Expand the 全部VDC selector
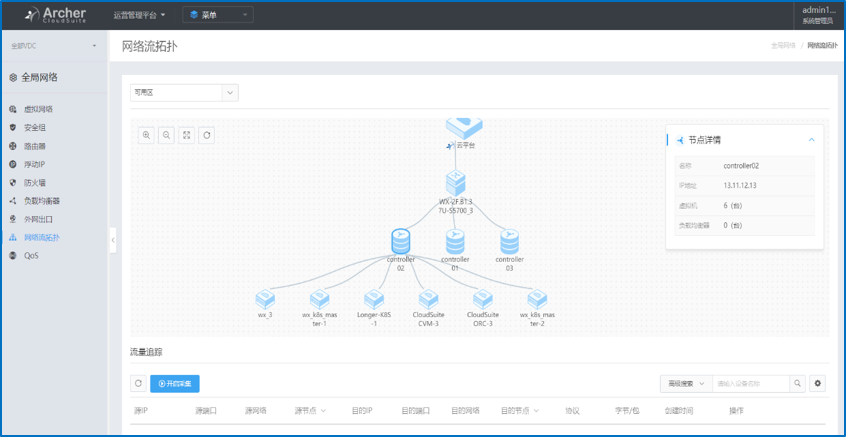This screenshot has height=437, width=846. 53,46
